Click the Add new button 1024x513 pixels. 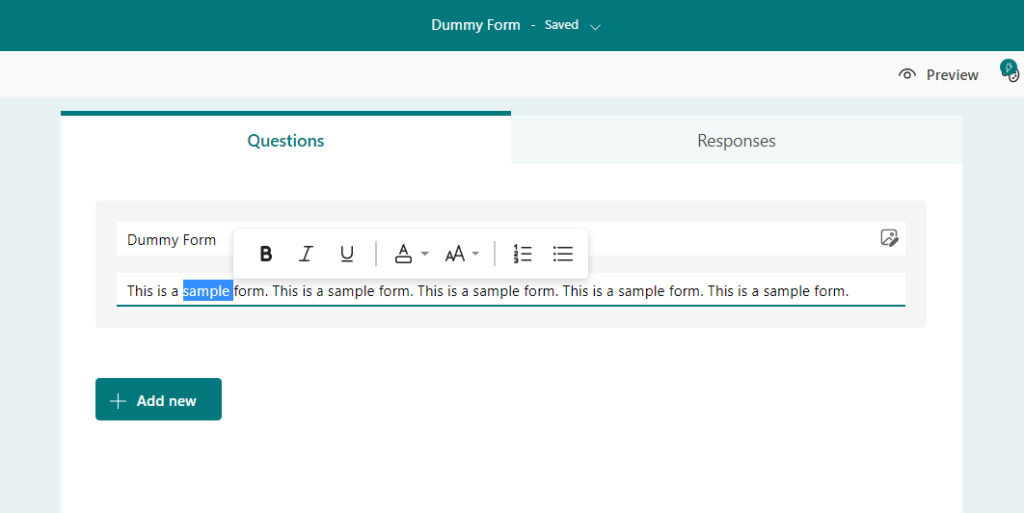[x=159, y=399]
